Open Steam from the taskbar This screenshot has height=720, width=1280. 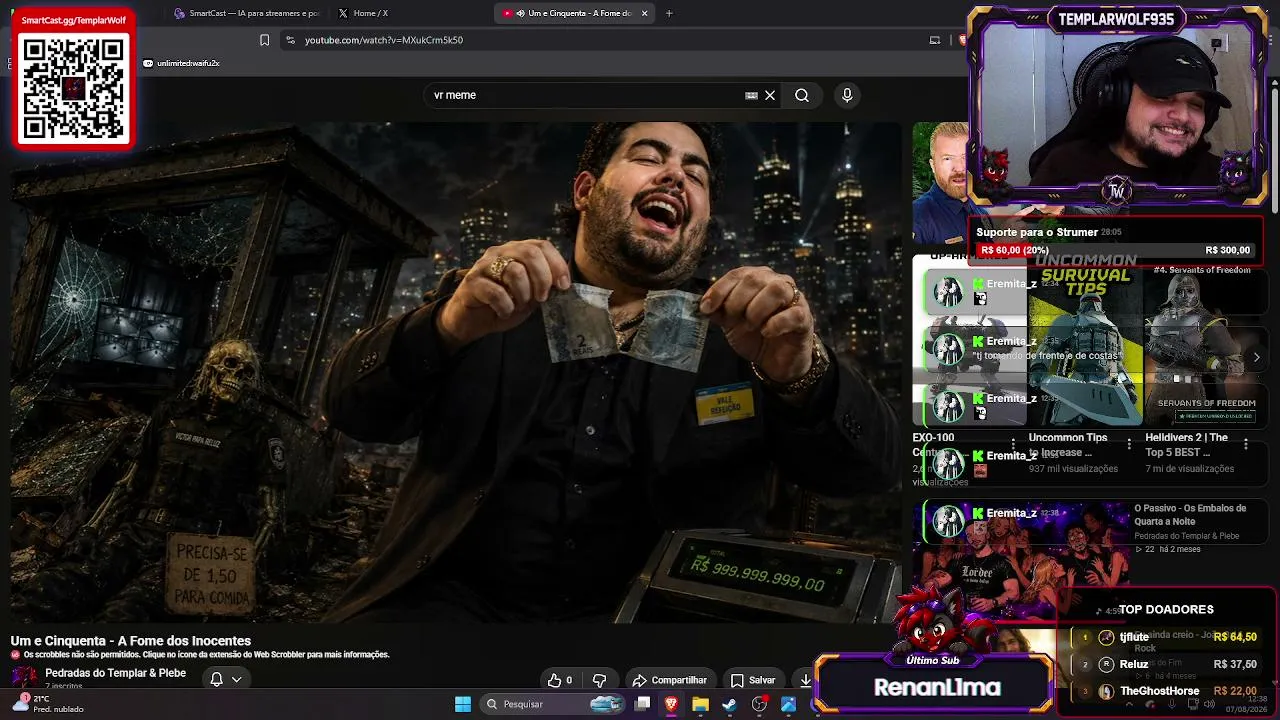coord(729,704)
